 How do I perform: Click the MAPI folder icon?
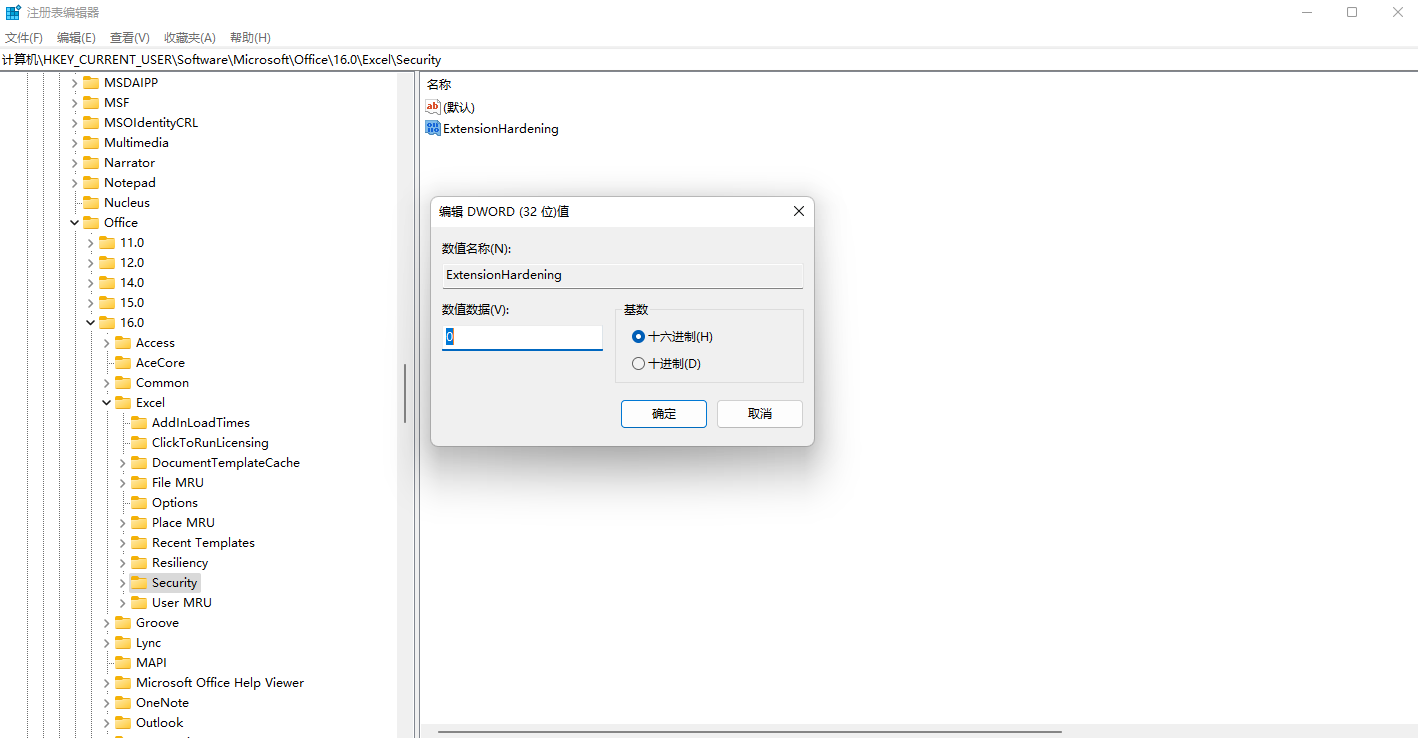point(123,662)
